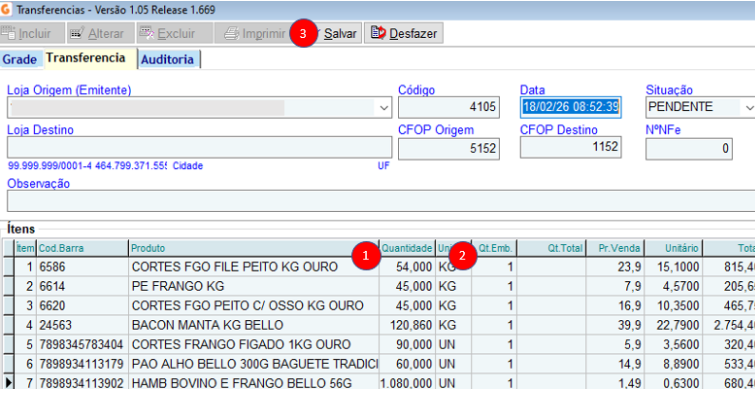Click the CFOP Origem field 5152
This screenshot has width=755, height=394.
(449, 148)
